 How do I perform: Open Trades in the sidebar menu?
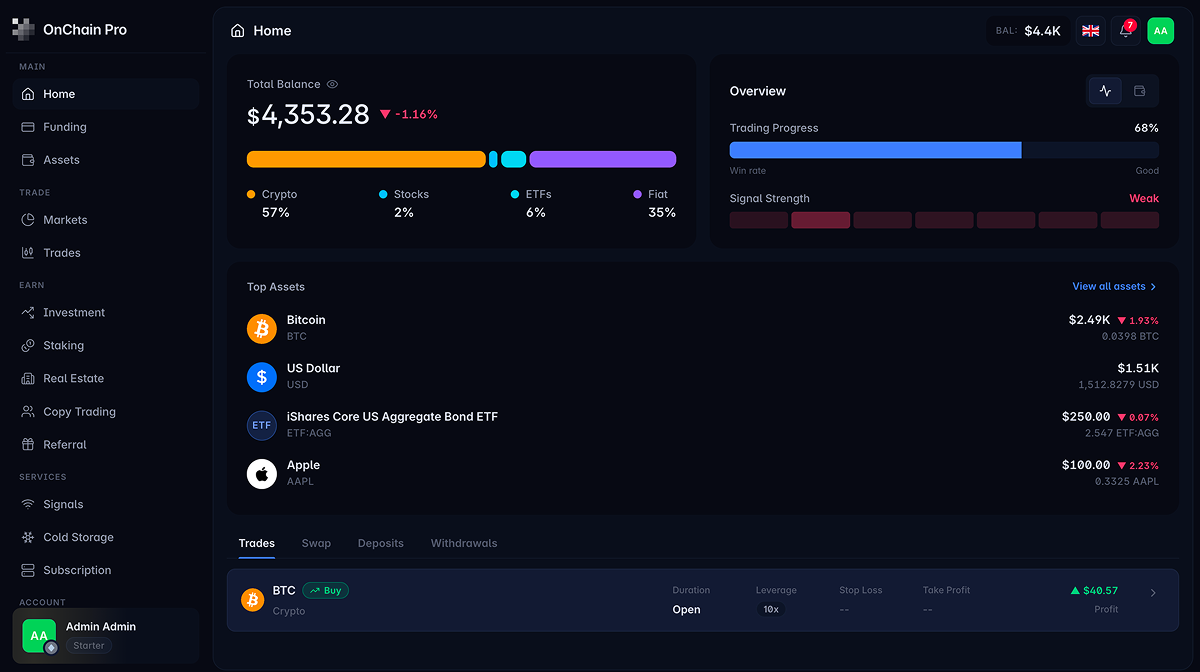click(x=105, y=253)
